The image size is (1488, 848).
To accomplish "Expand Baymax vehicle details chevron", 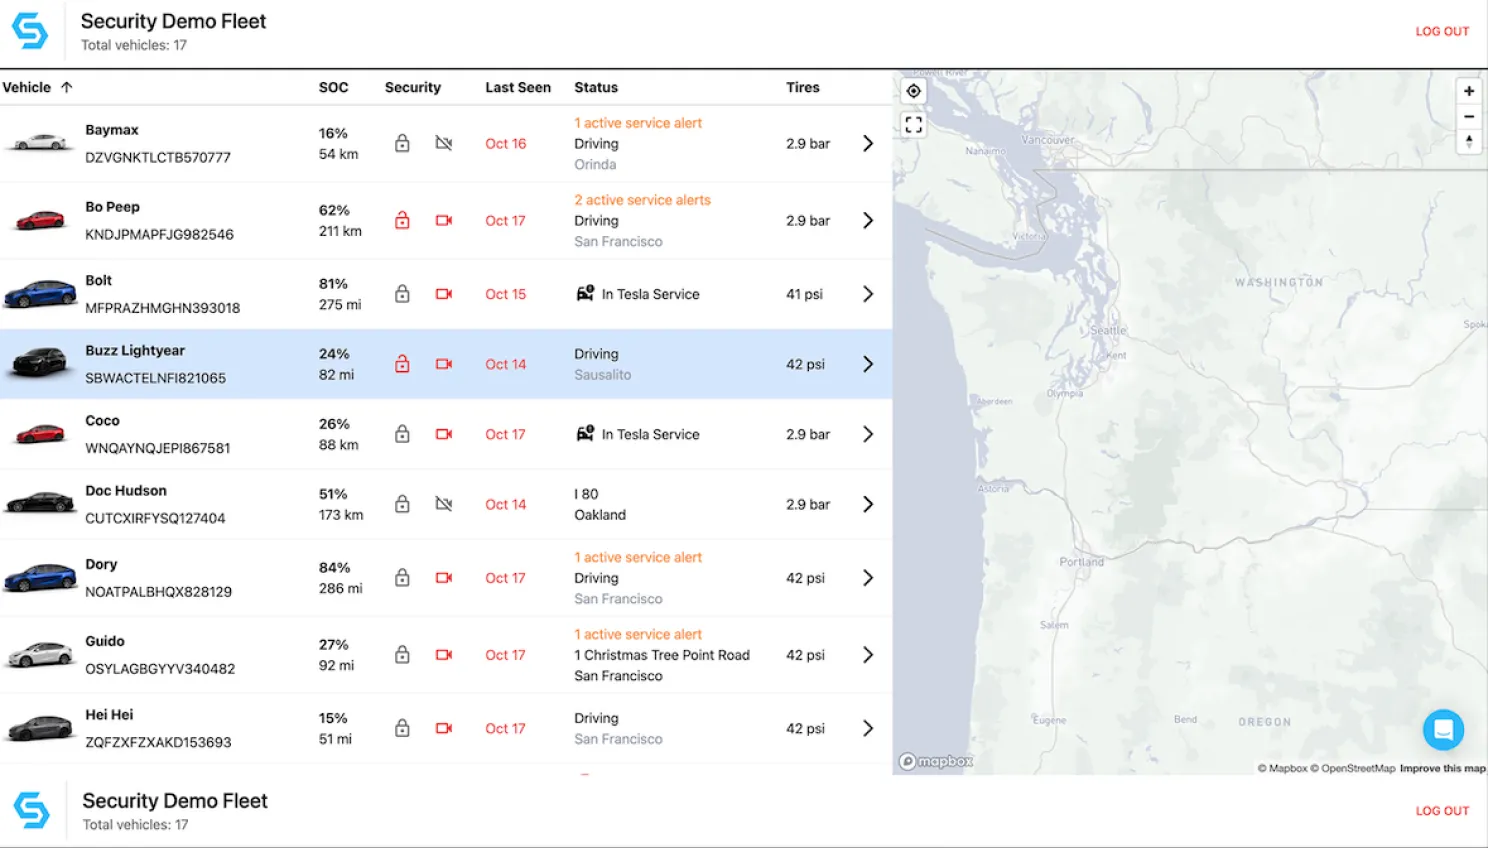I will pos(868,144).
